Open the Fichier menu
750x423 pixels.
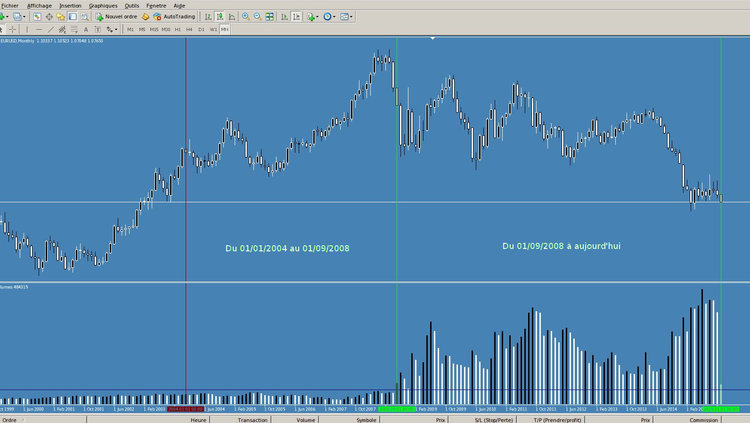coord(10,5)
